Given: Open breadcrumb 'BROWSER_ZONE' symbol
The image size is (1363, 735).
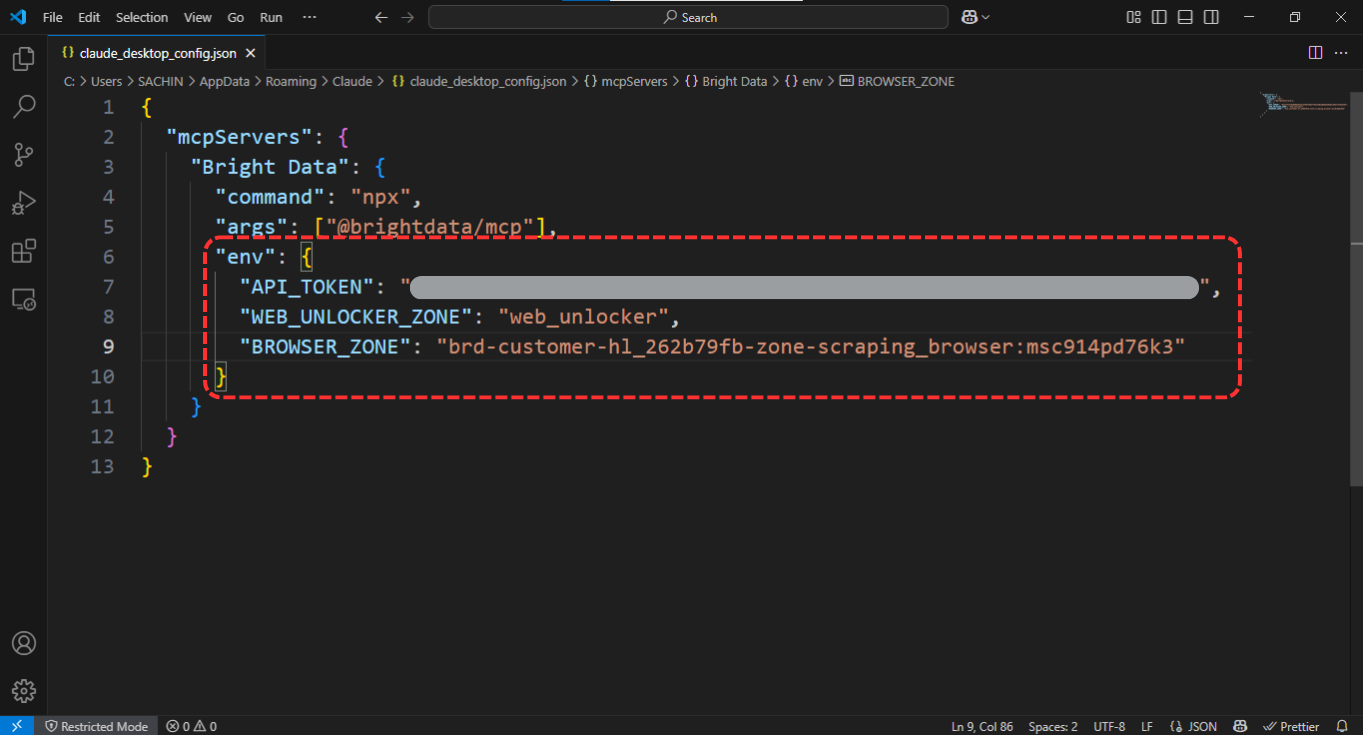Looking at the screenshot, I should [x=897, y=81].
